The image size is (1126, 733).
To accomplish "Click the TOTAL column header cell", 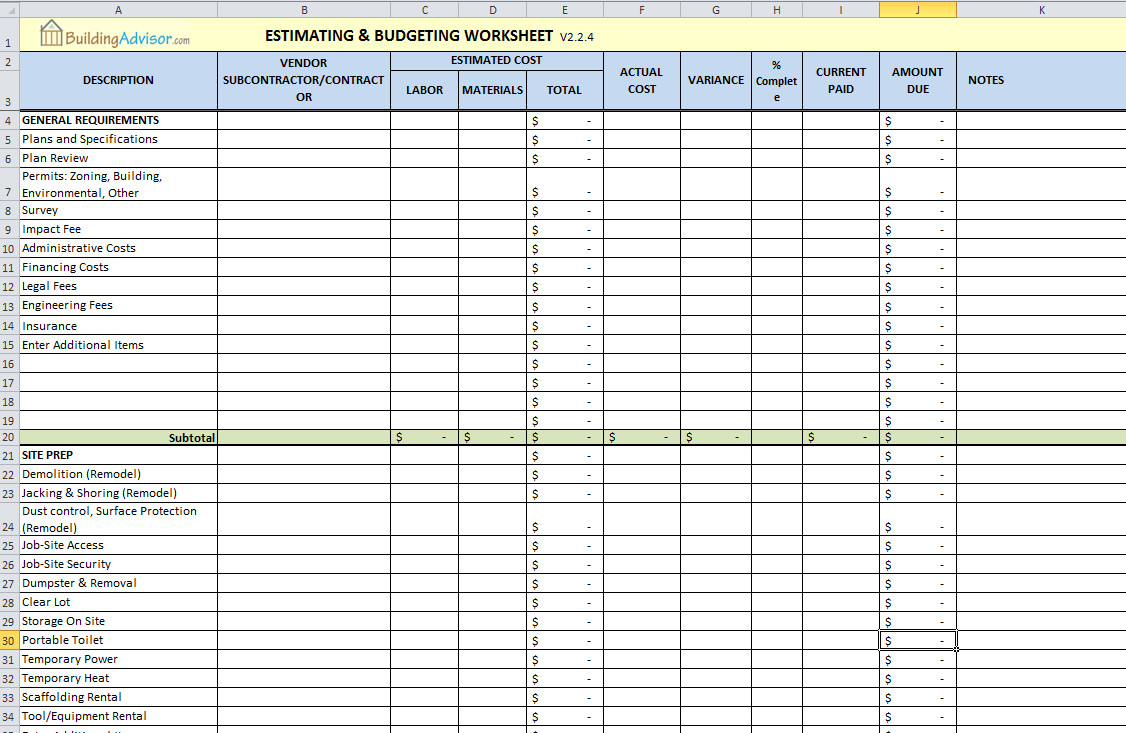I will tap(564, 90).
